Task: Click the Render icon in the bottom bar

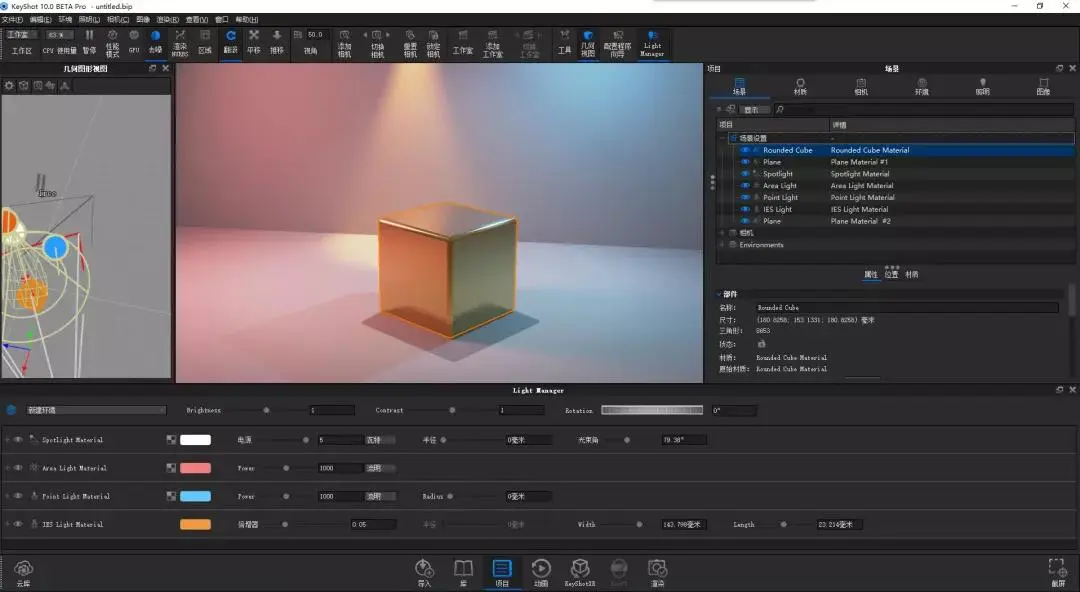Action: click(658, 572)
